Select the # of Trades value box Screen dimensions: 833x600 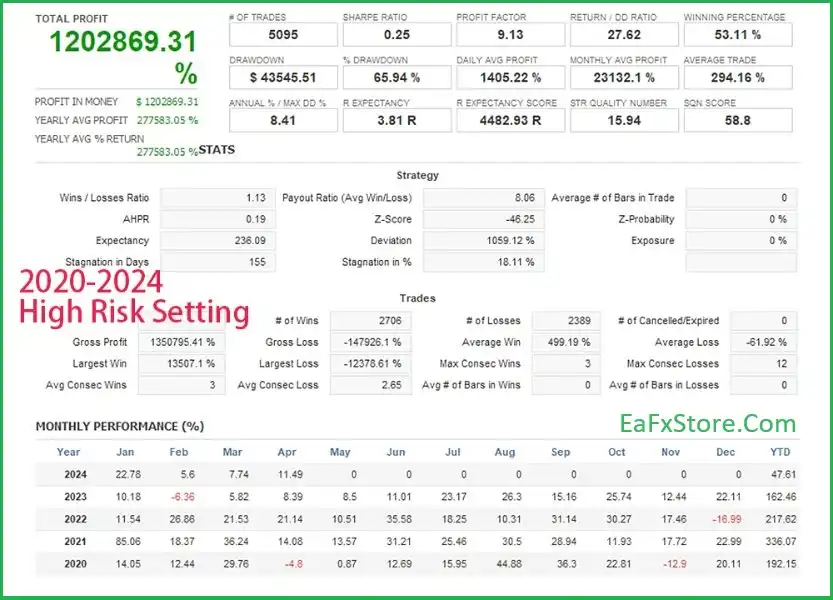point(282,35)
